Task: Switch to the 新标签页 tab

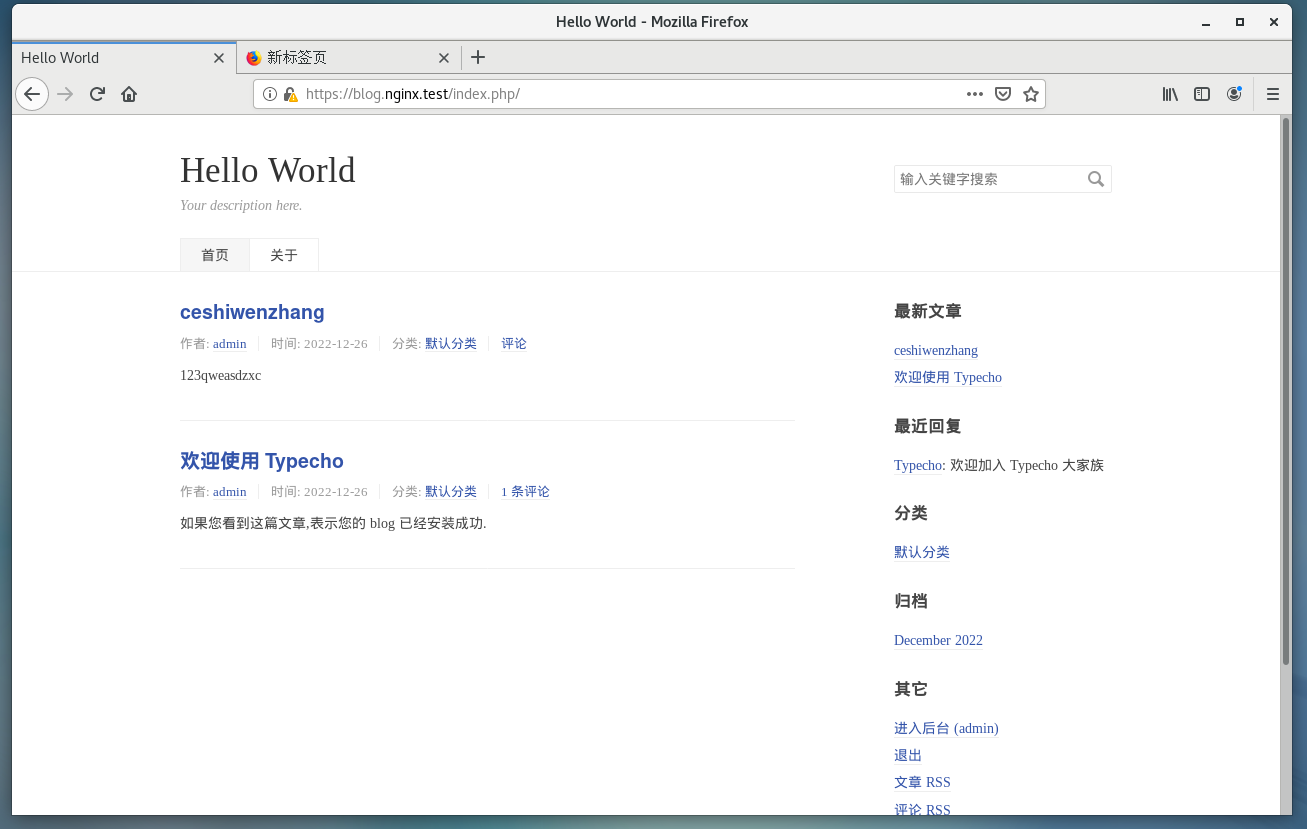Action: [x=349, y=58]
